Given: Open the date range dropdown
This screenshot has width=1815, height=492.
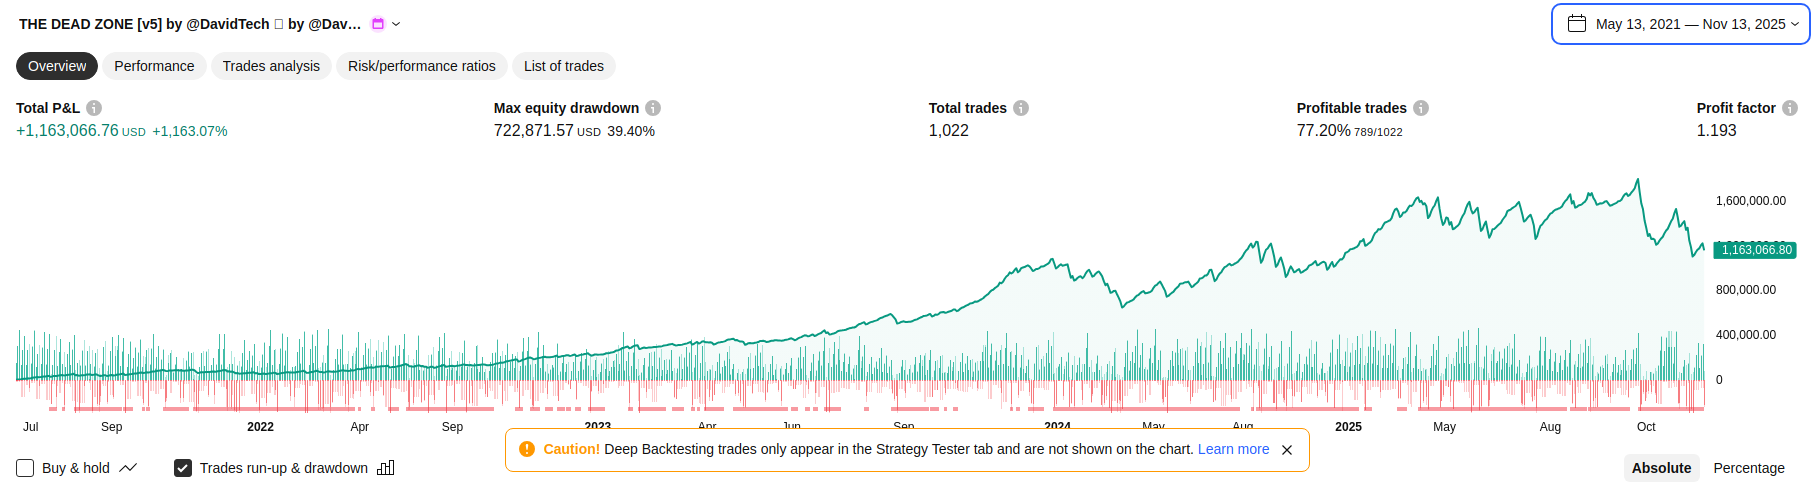Looking at the screenshot, I should click(1680, 24).
